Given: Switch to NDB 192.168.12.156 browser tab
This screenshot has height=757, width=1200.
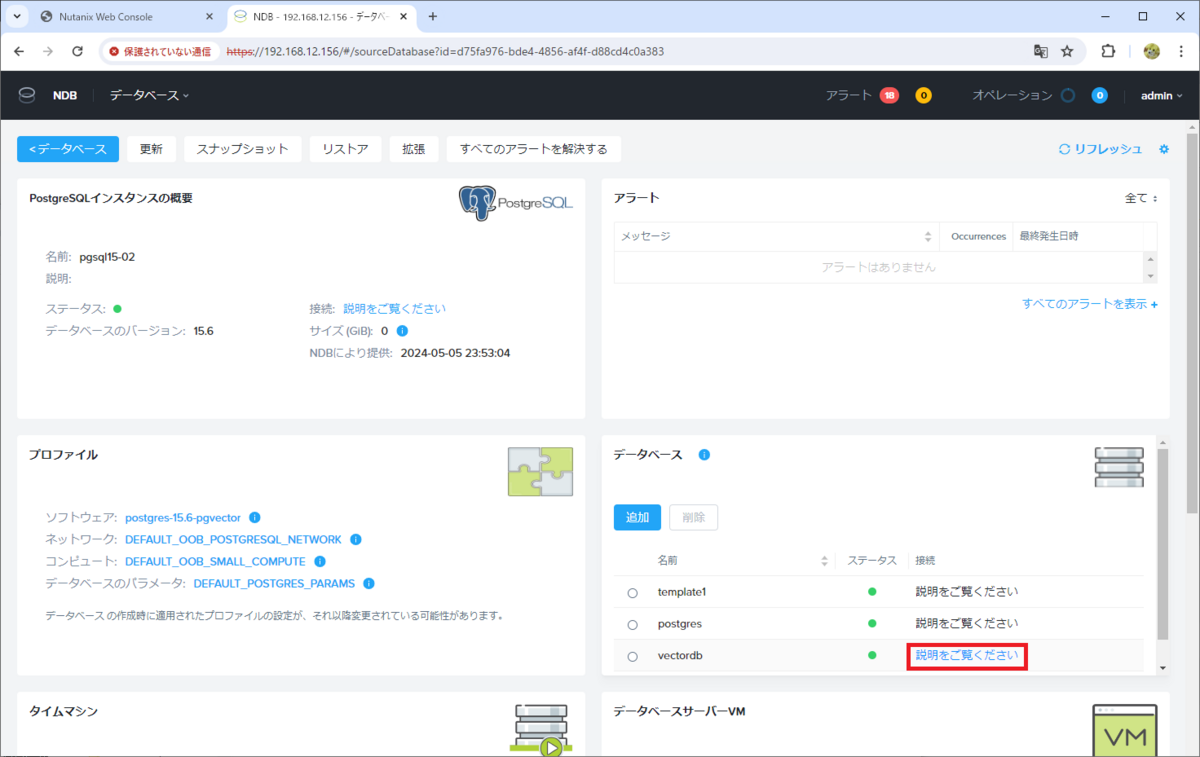Looking at the screenshot, I should coord(319,17).
